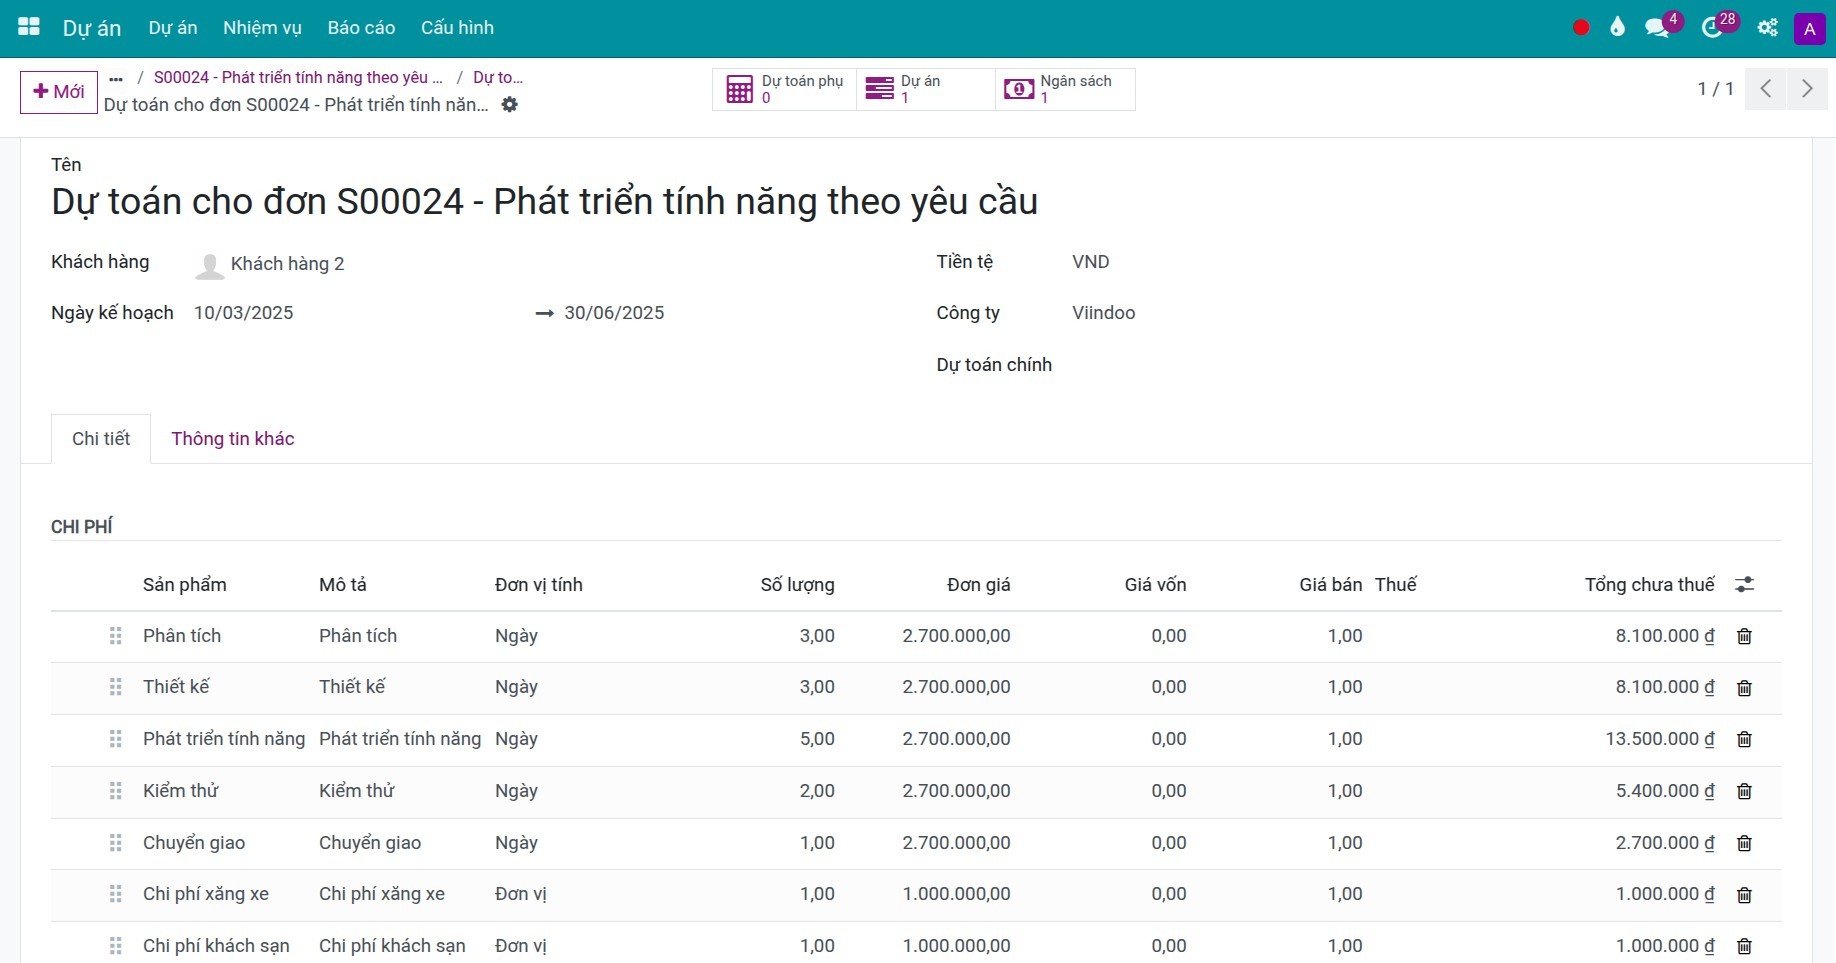This screenshot has height=963, width=1836.
Task: Open the form actions gear icon
Action: click(x=510, y=105)
